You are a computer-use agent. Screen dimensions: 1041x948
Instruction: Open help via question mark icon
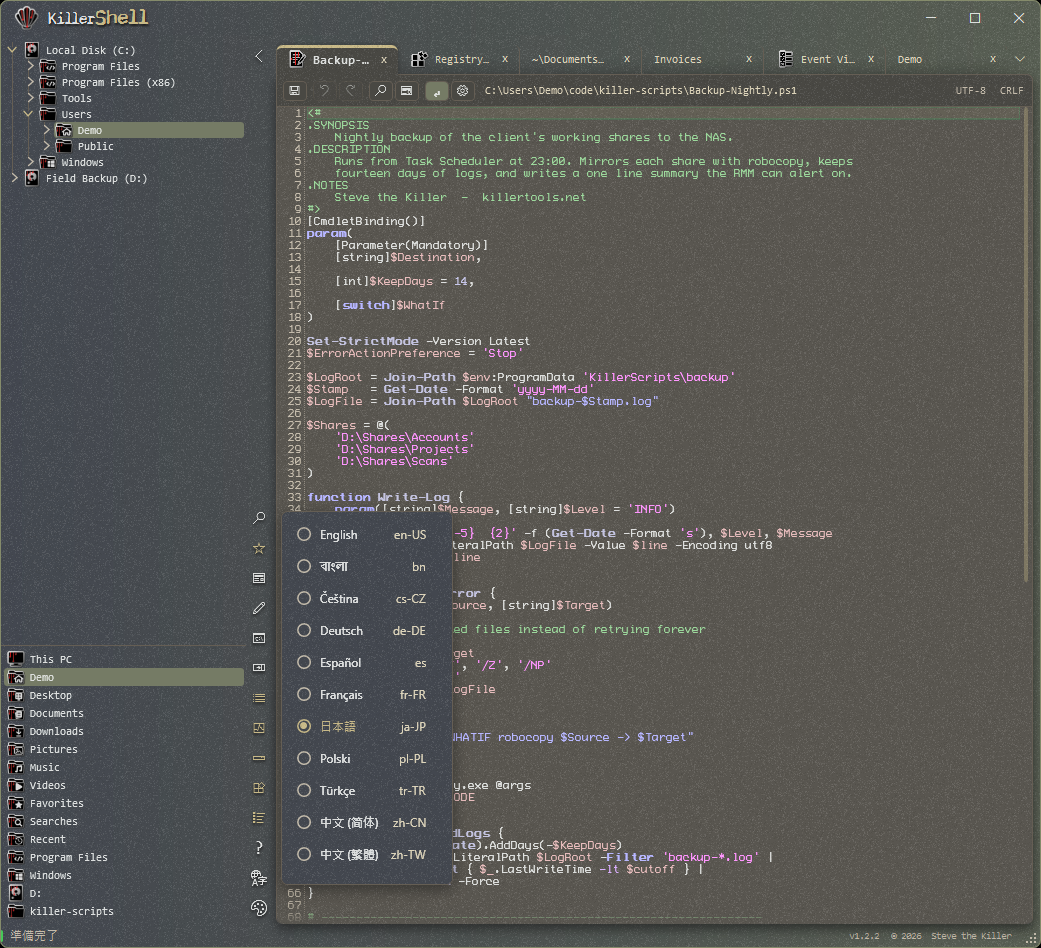click(x=259, y=848)
